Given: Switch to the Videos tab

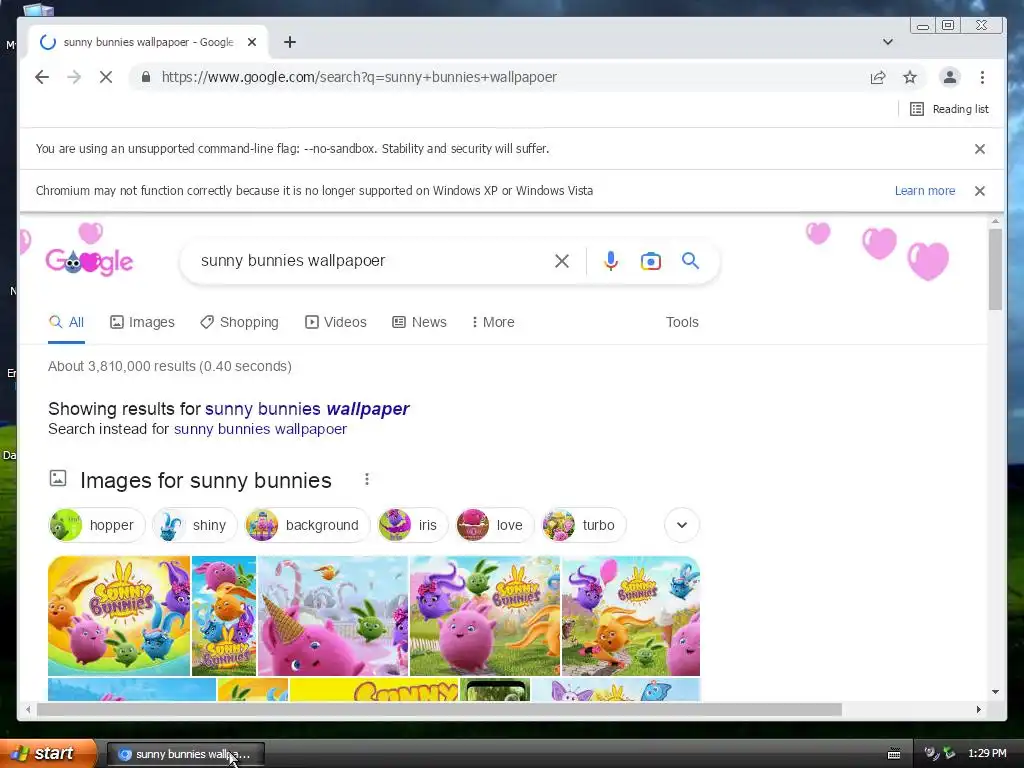Looking at the screenshot, I should [x=336, y=322].
